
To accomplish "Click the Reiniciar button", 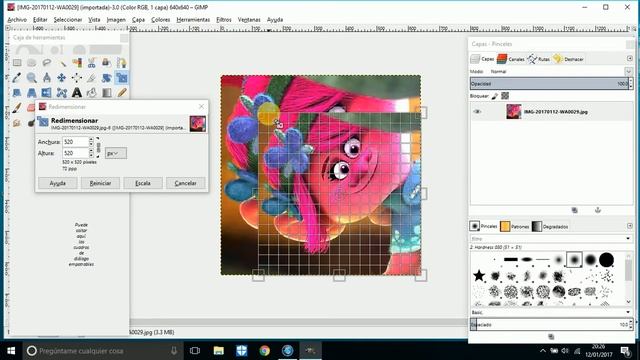I will (x=100, y=183).
